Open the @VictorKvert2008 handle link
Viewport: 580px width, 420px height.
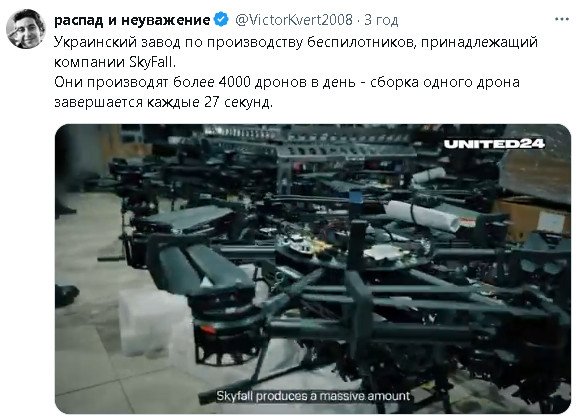pos(294,20)
